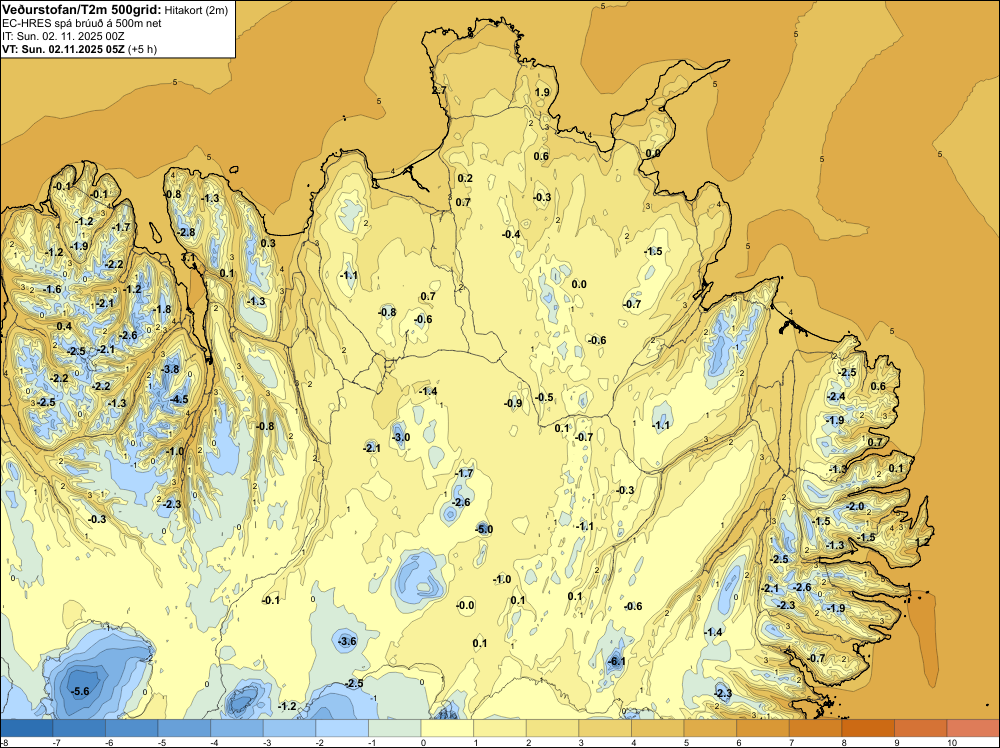Click the temperature value -3.8 on the map
This screenshot has width=1000, height=748.
pos(170,369)
